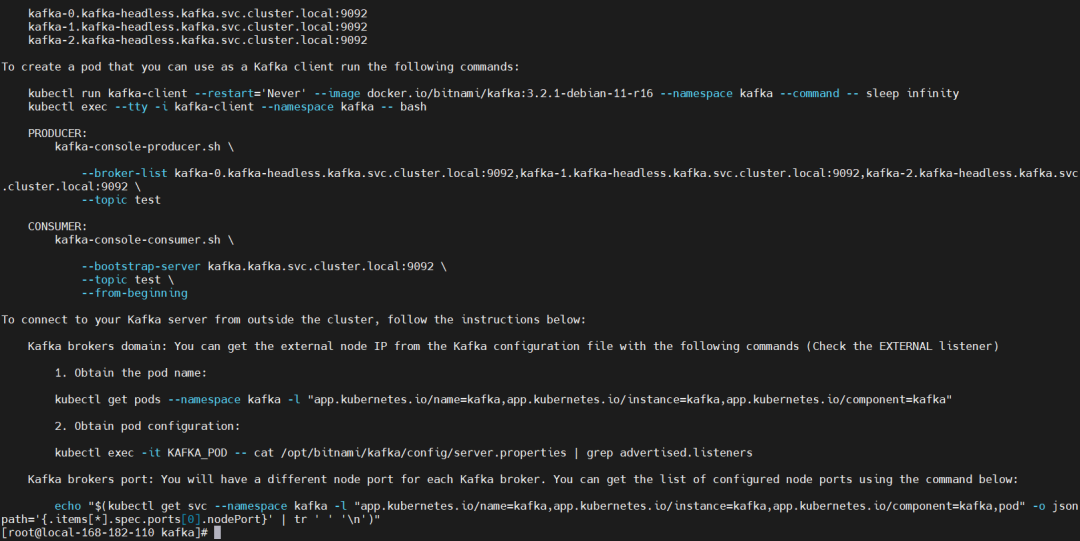Click the 'kubectl exec --tty -i kafka-client' line
This screenshot has width=1080, height=541.
(x=227, y=107)
